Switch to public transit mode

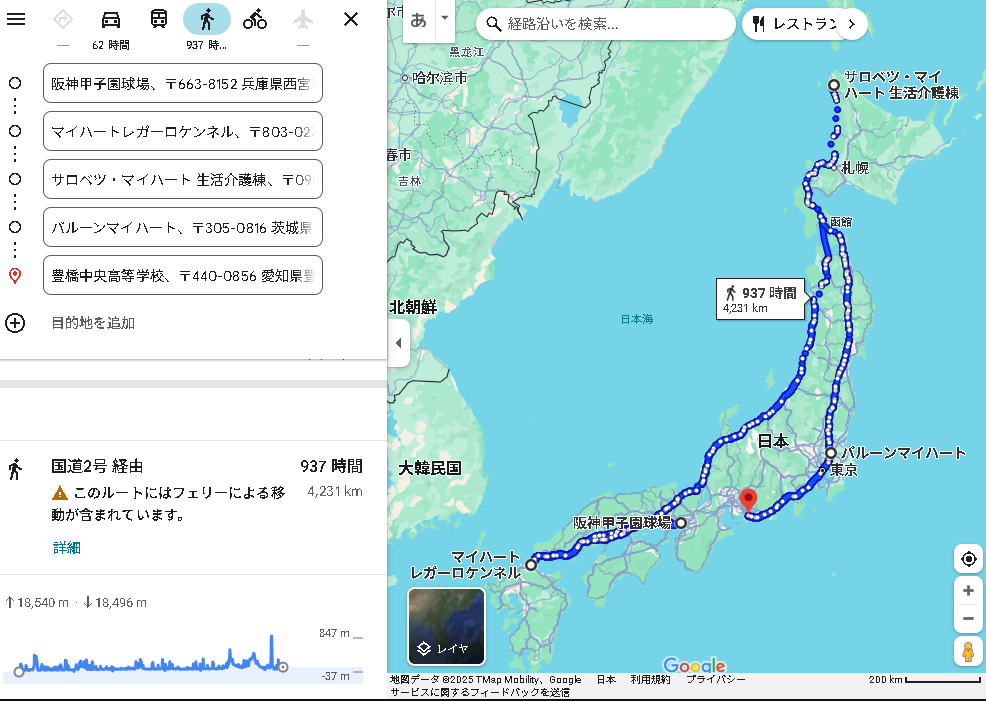(158, 19)
